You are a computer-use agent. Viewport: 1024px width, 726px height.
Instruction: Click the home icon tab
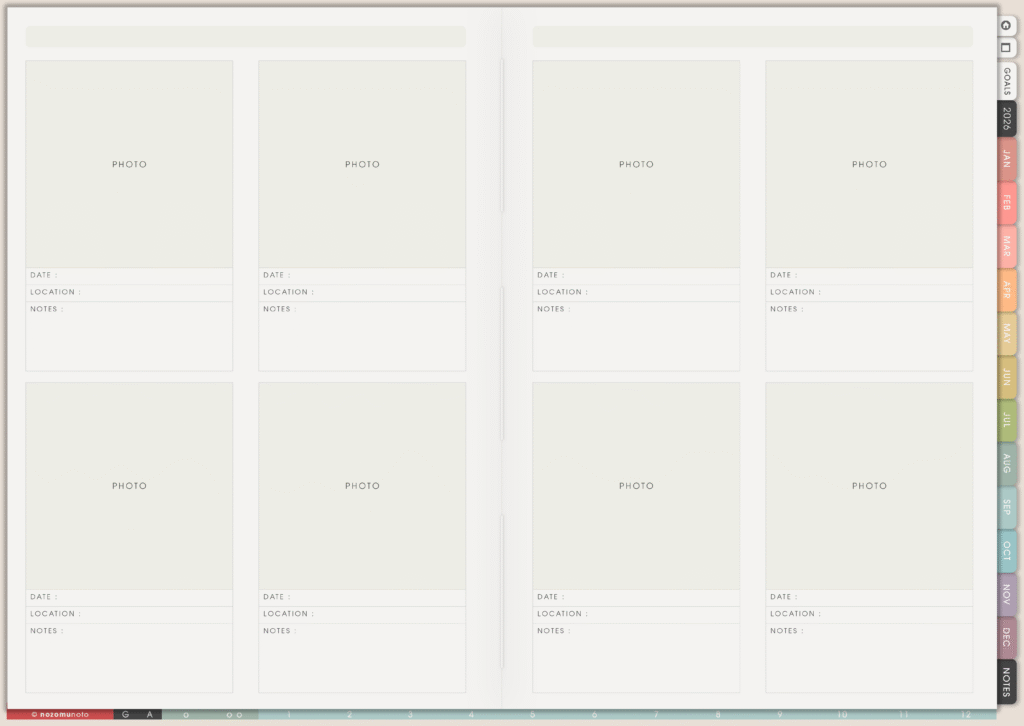click(1006, 26)
